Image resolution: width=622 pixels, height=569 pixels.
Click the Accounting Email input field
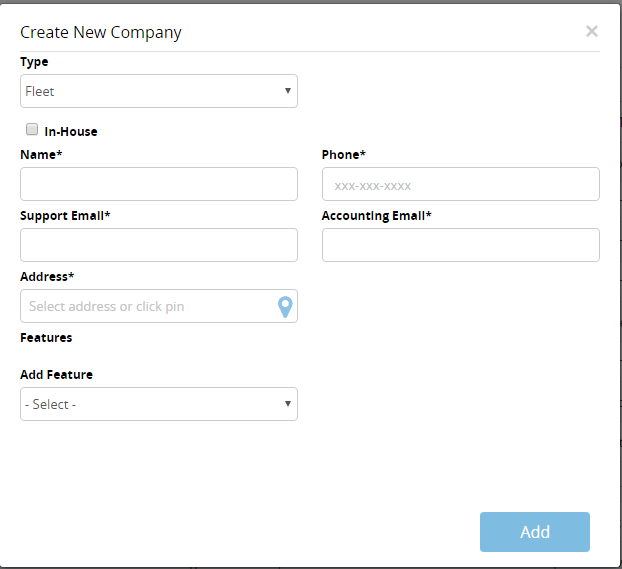(x=461, y=245)
